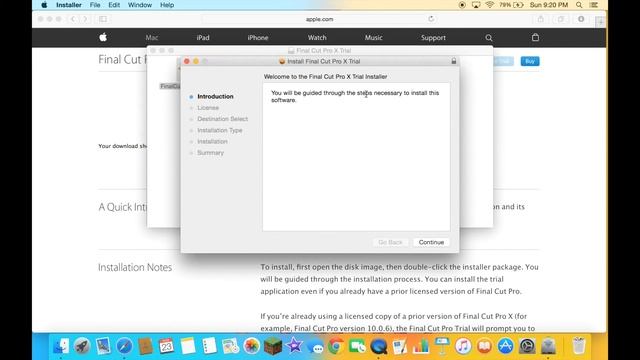
Task: Open FaceTime from the Dock
Action: [357, 346]
